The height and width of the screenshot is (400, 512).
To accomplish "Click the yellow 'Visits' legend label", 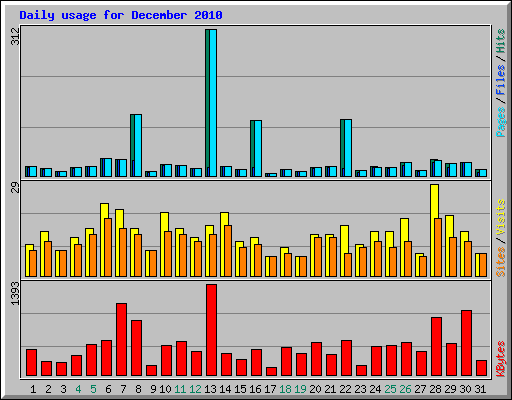I will [x=500, y=217].
